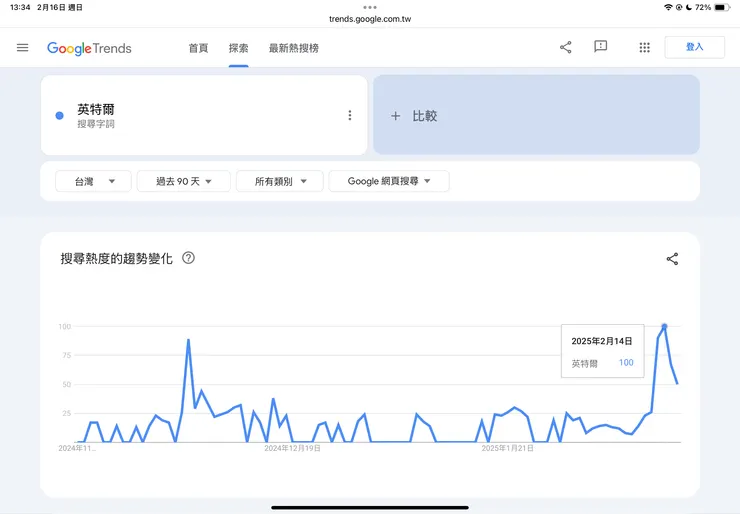
Task: Open the three-dot menu for 英特爾
Action: point(350,115)
